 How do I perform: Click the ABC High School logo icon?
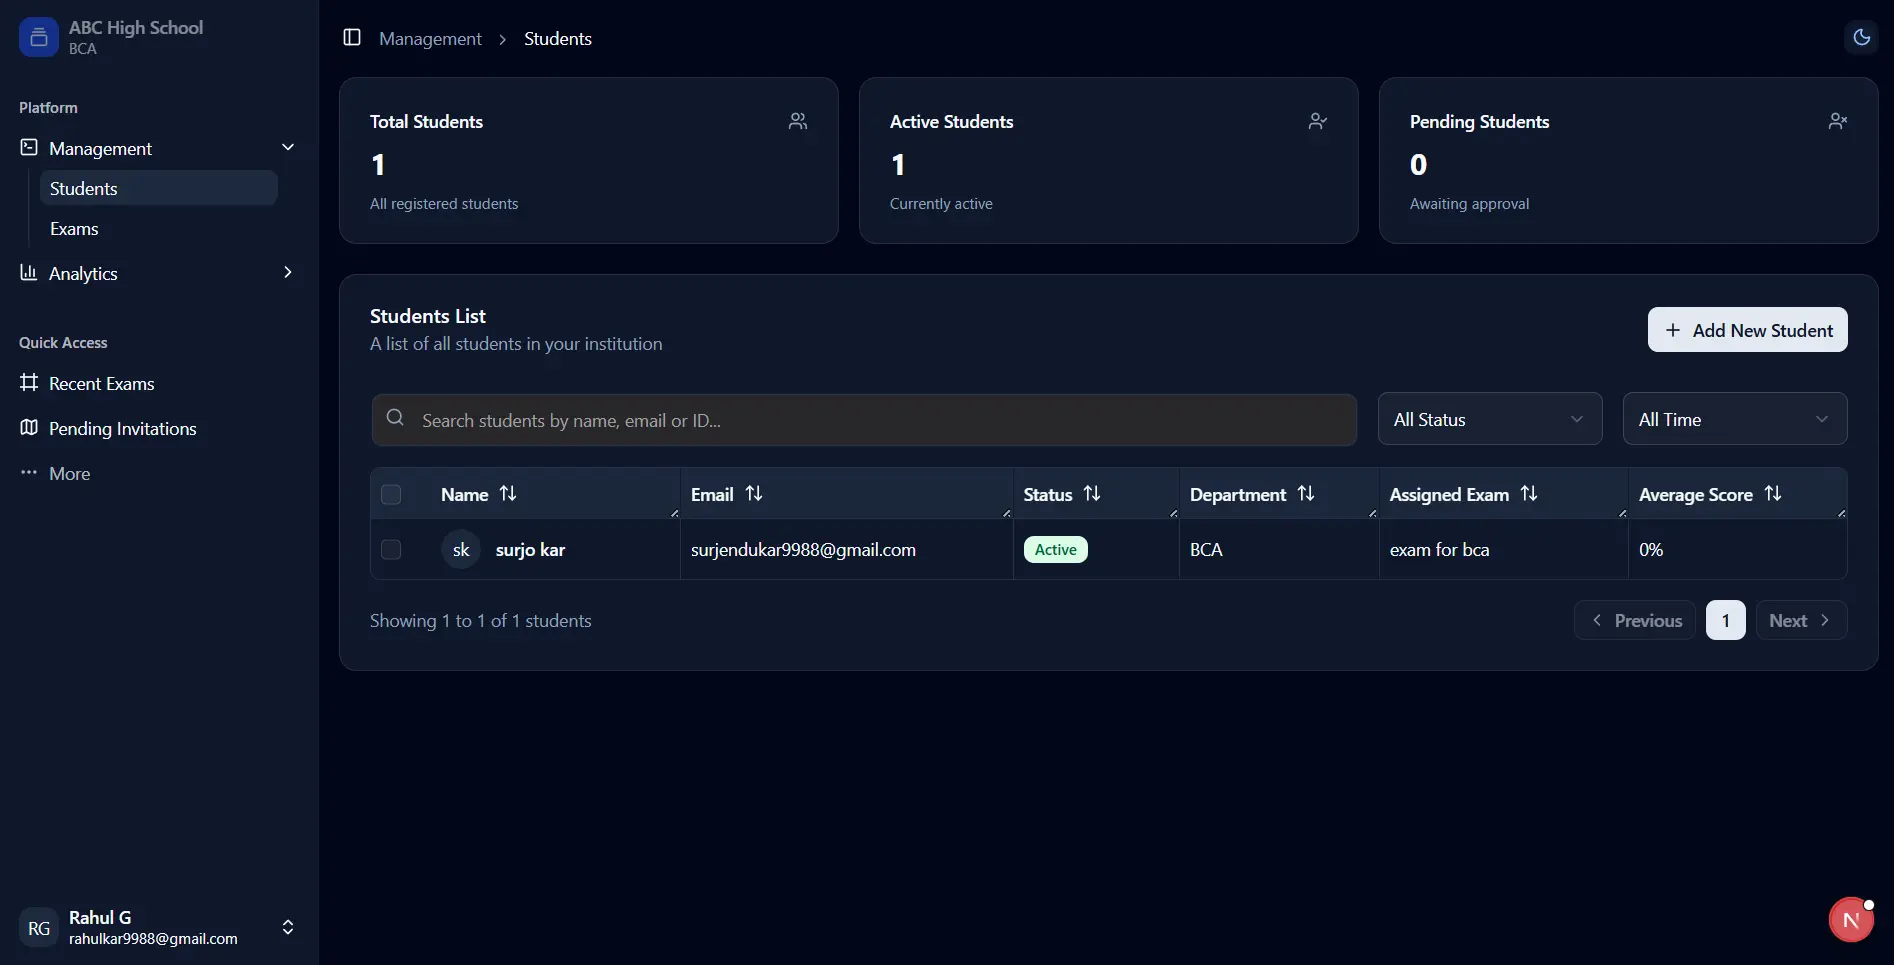coord(37,37)
